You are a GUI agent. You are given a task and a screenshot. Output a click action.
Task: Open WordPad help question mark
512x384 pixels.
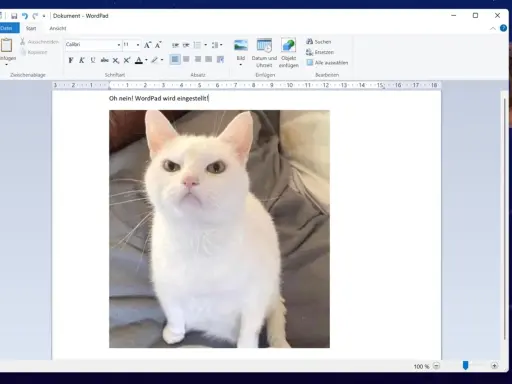503,28
